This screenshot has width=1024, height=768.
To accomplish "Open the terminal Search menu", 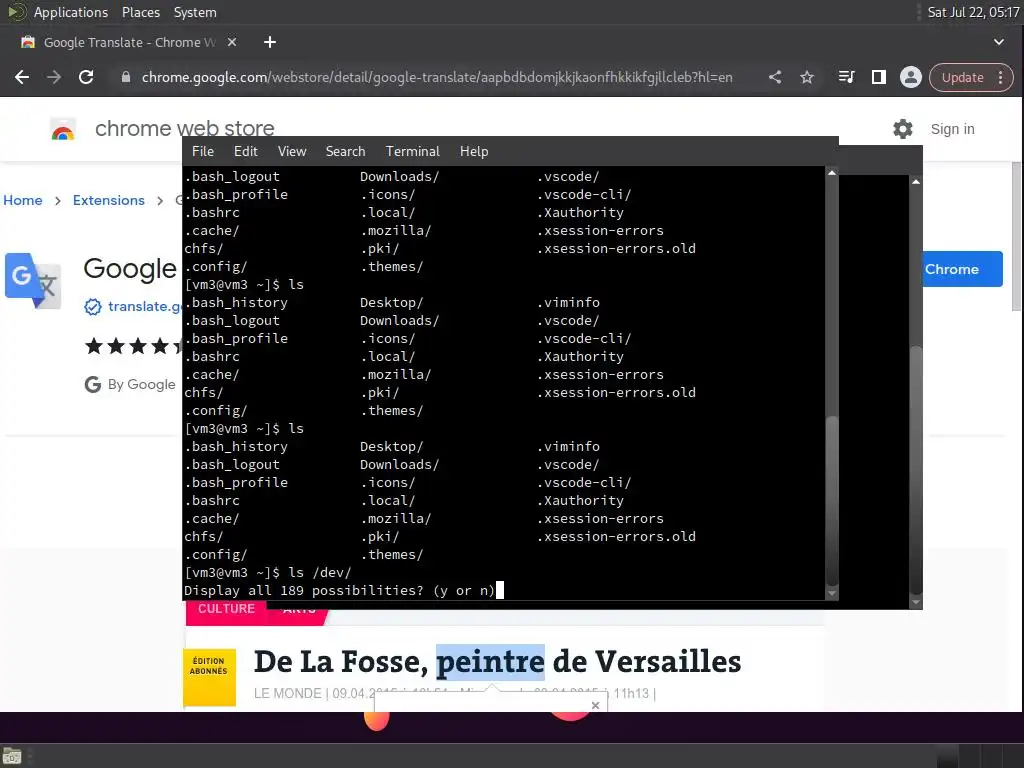I will (x=345, y=151).
